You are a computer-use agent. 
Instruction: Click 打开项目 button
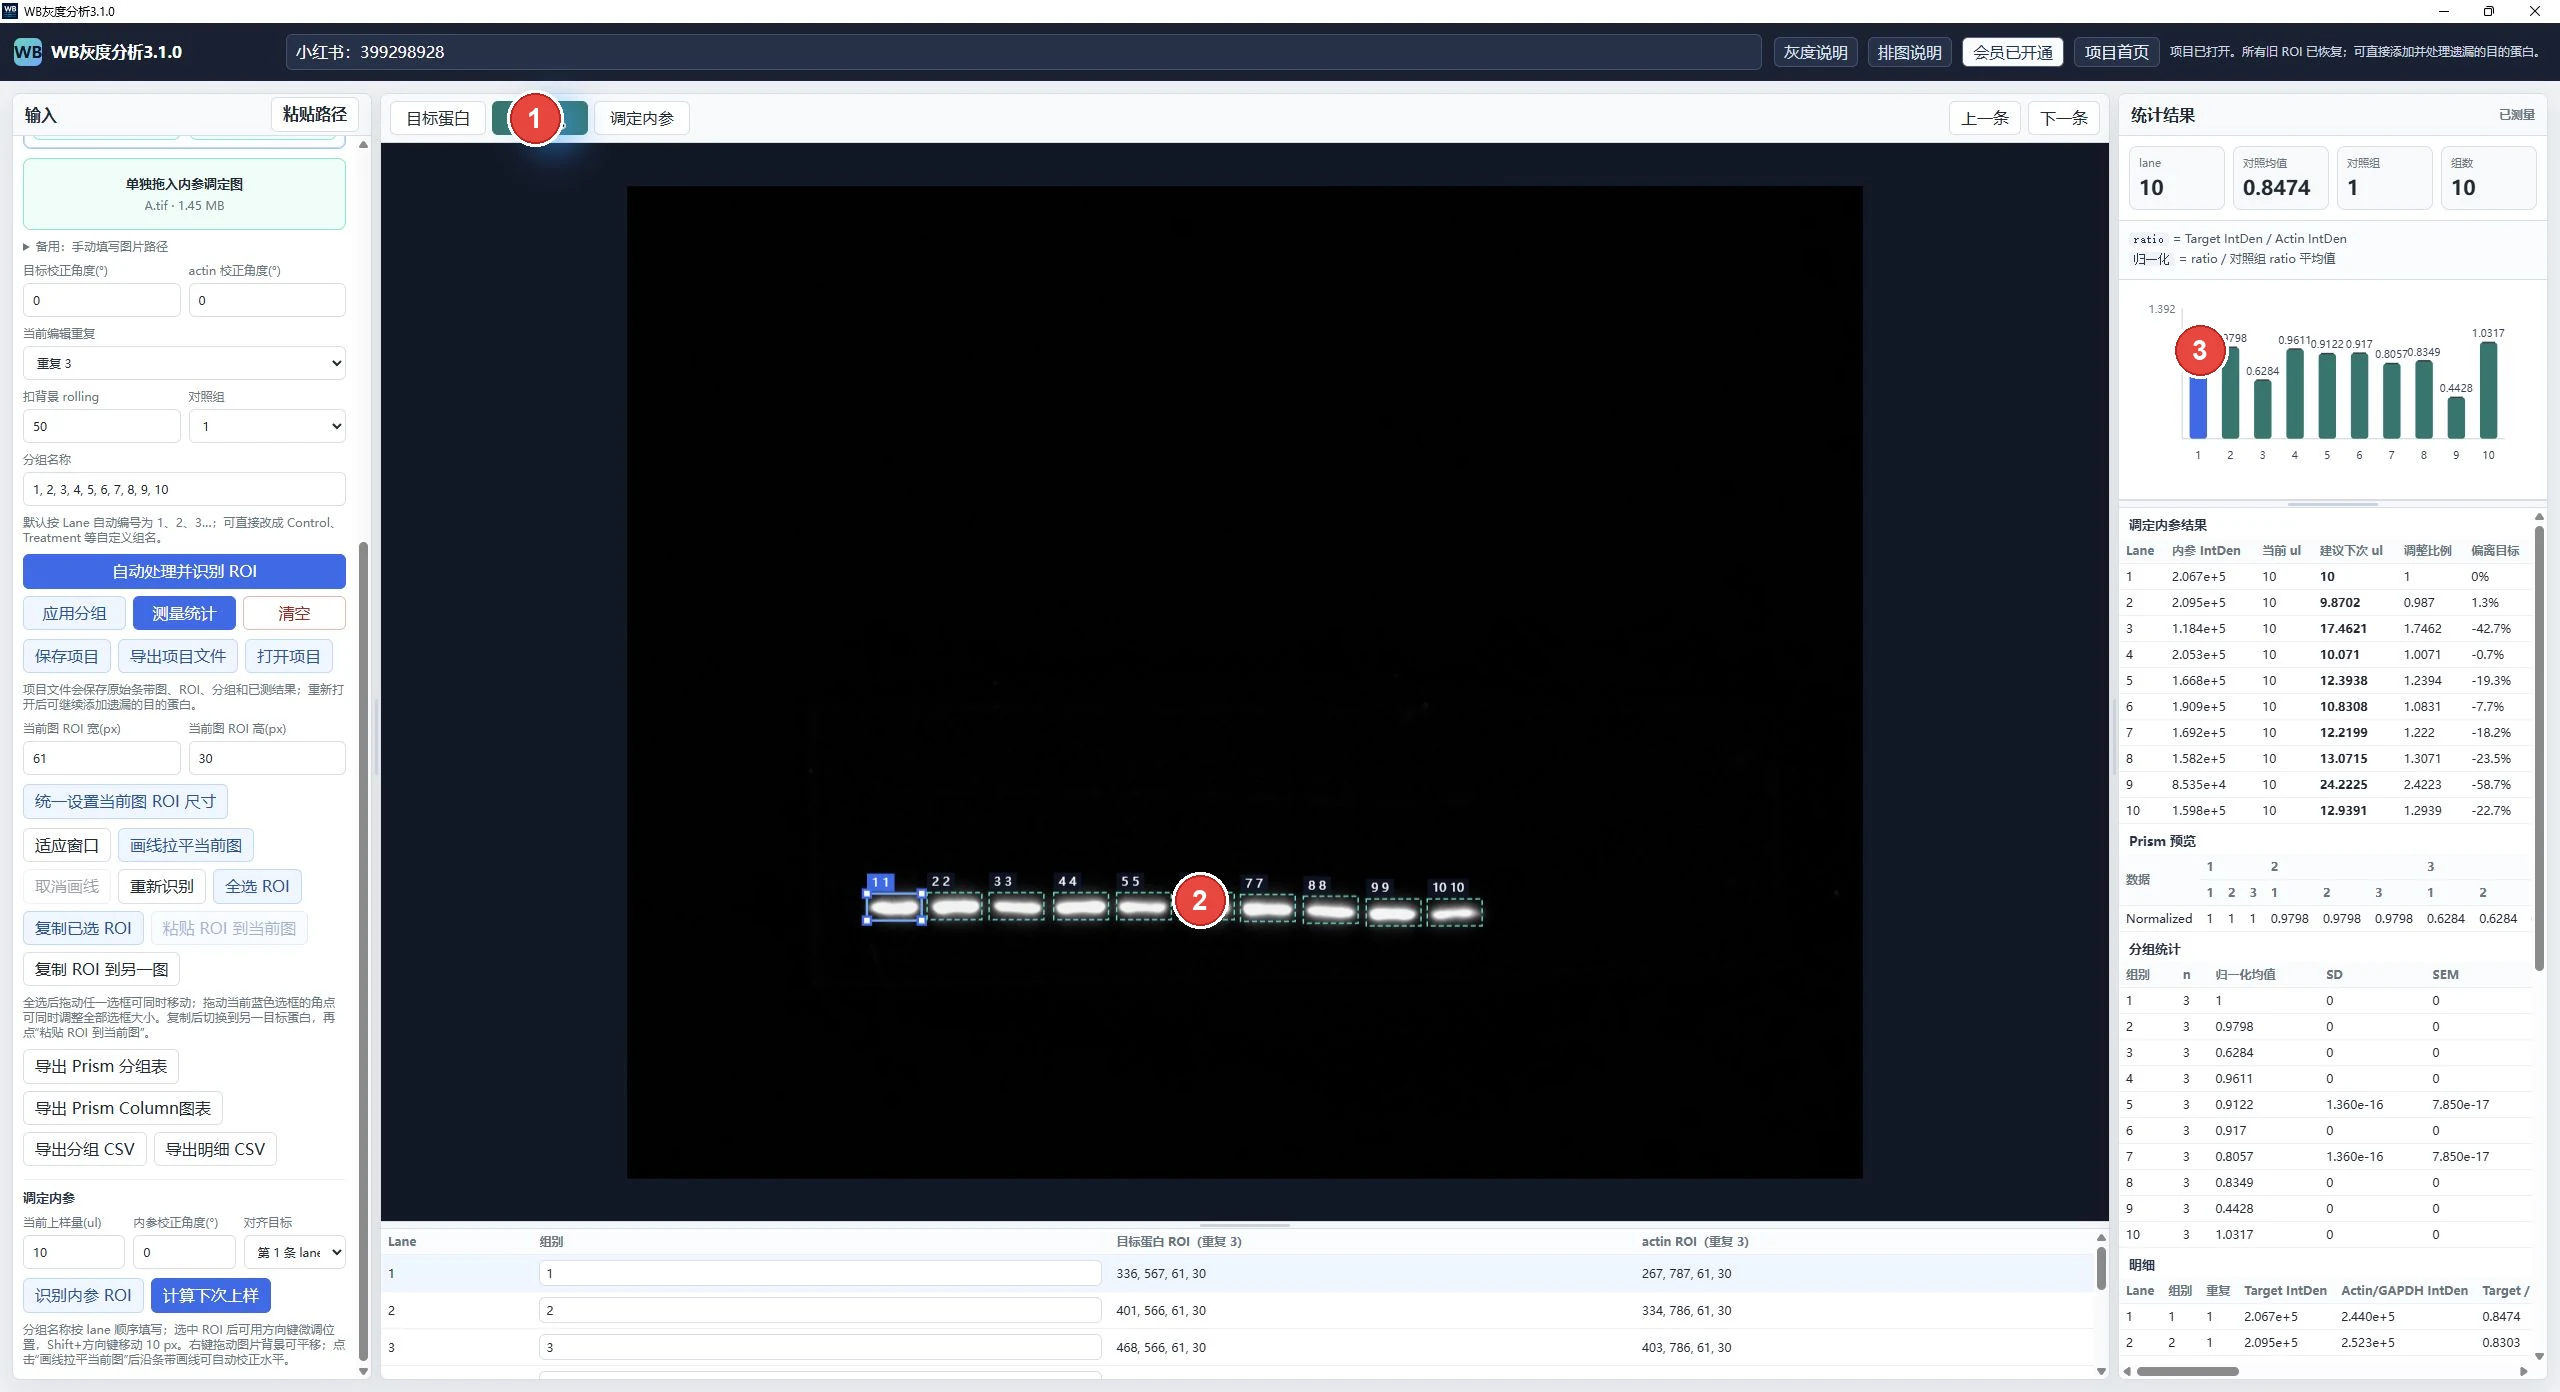(289, 656)
